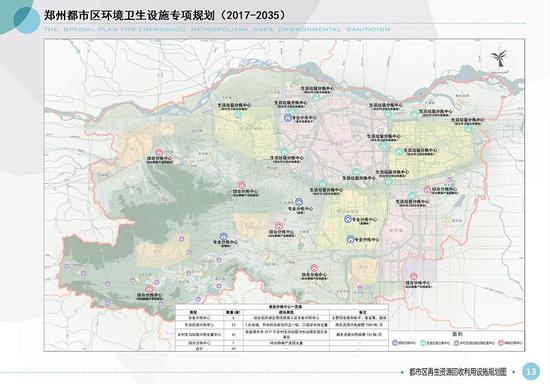Select the westernmost blue 专业分拣中心 marker
This screenshot has width=550, height=384.
click(x=223, y=236)
